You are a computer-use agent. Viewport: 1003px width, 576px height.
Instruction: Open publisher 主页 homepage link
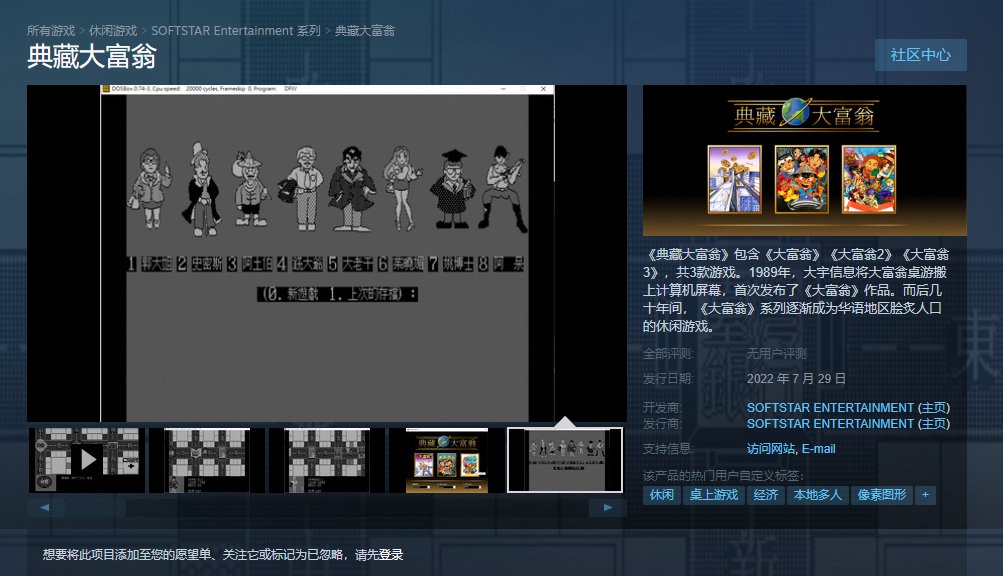[934, 424]
